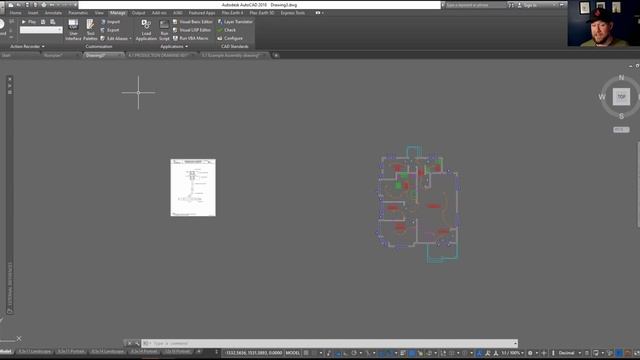
Task: Toggle Polar tracking in the status bar
Action: click(x=354, y=353)
